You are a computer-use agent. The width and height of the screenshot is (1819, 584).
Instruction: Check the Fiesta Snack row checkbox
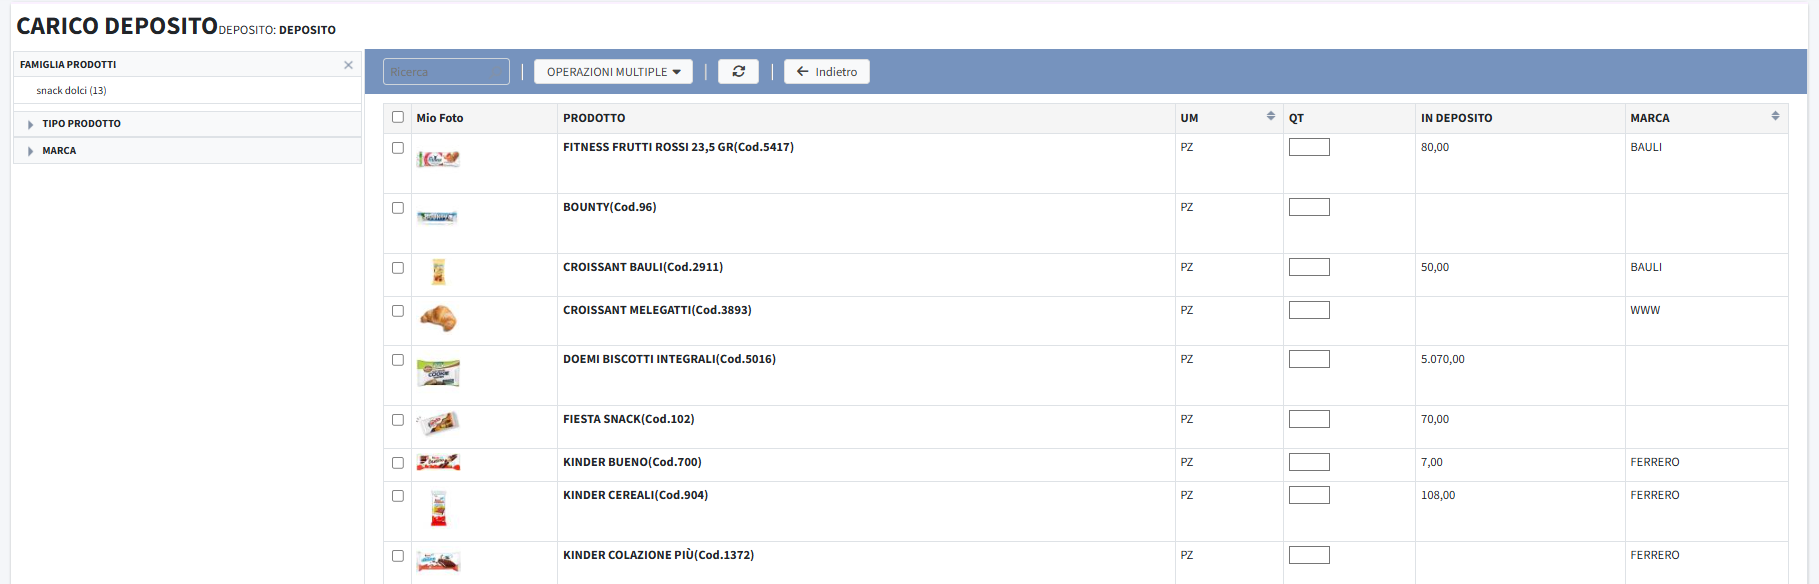point(398,420)
